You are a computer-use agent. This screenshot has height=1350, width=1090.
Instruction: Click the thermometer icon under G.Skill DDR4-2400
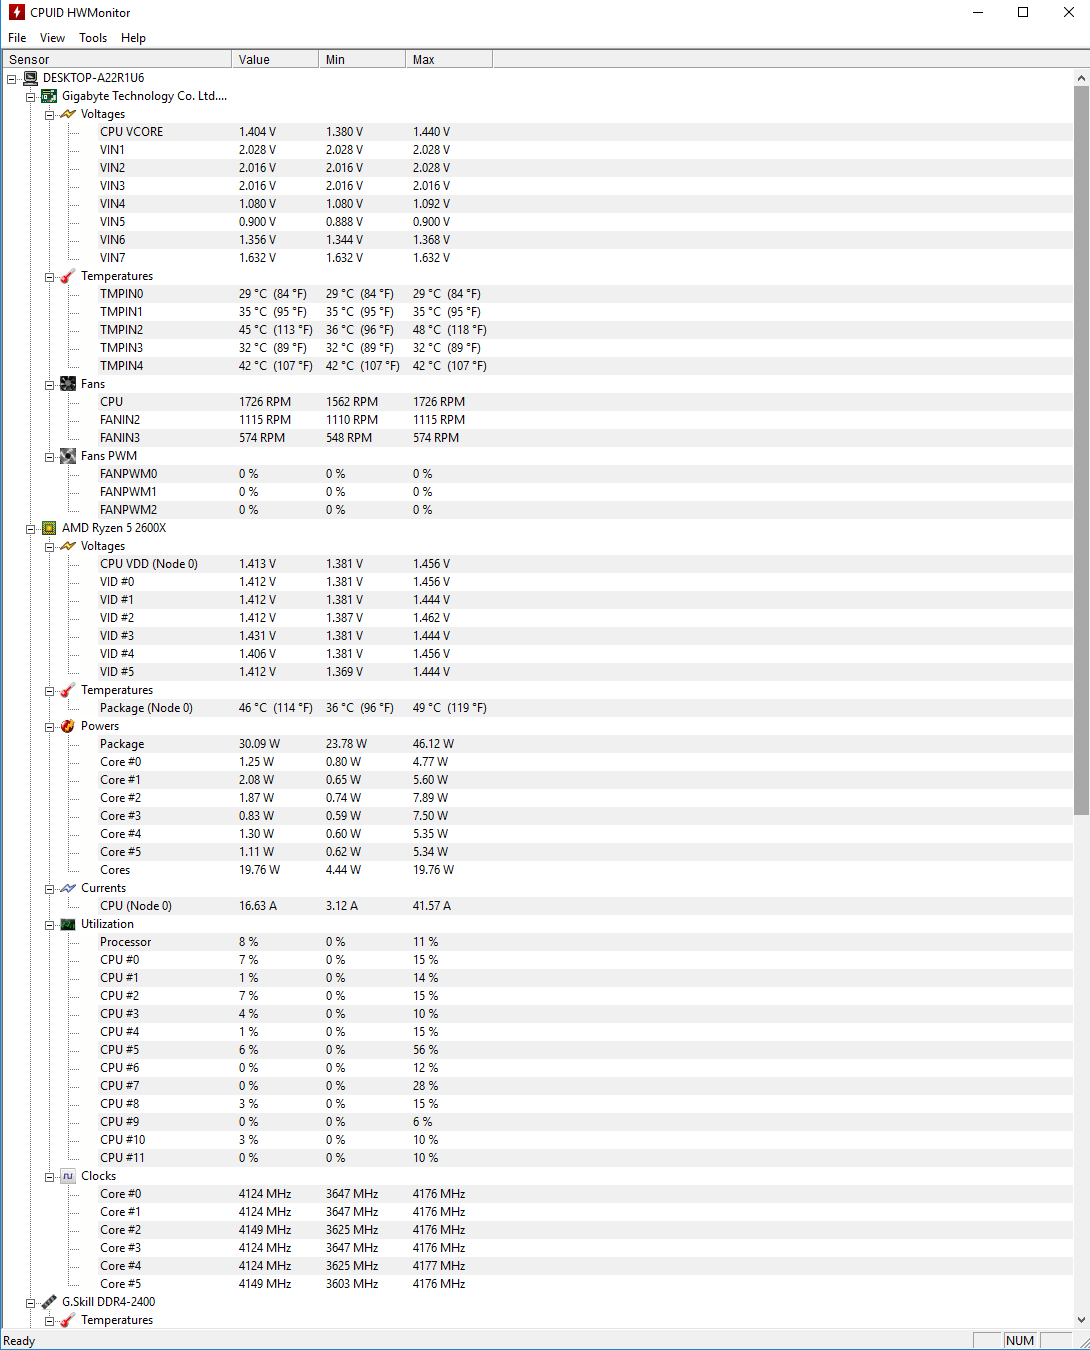[x=68, y=1320]
